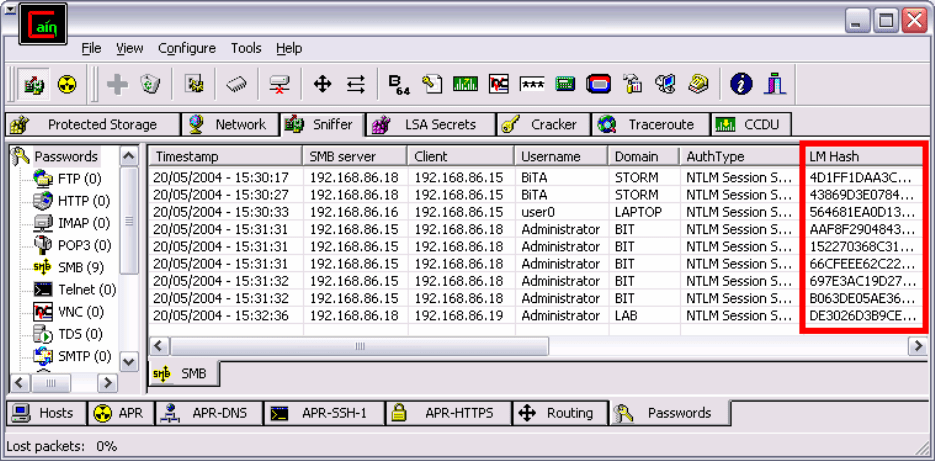This screenshot has height=461, width=935.
Task: Open the Configure menu
Action: pos(187,48)
